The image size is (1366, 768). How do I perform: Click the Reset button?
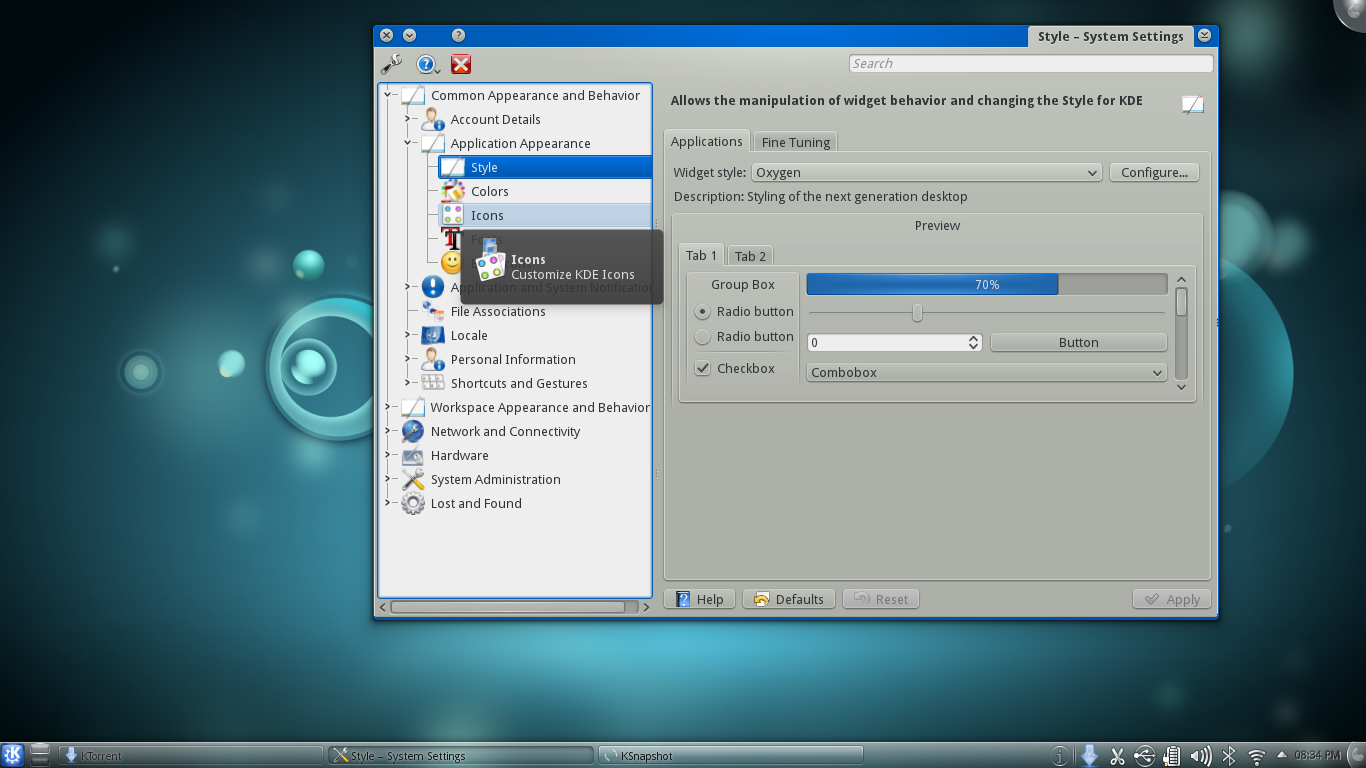[881, 599]
